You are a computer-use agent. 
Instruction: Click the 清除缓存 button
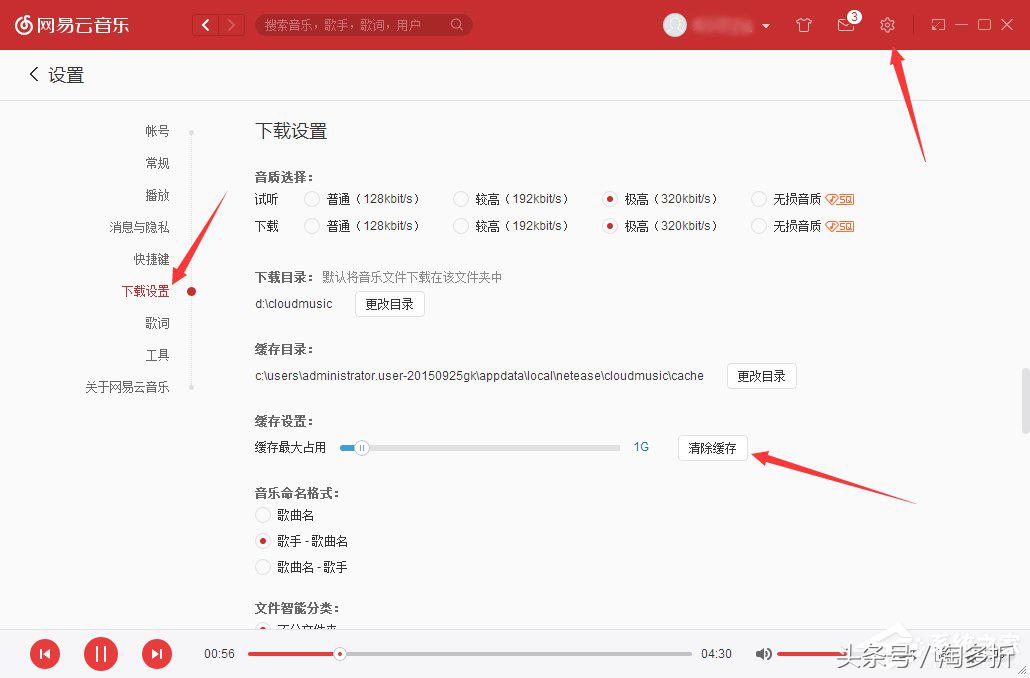pyautogui.click(x=712, y=448)
